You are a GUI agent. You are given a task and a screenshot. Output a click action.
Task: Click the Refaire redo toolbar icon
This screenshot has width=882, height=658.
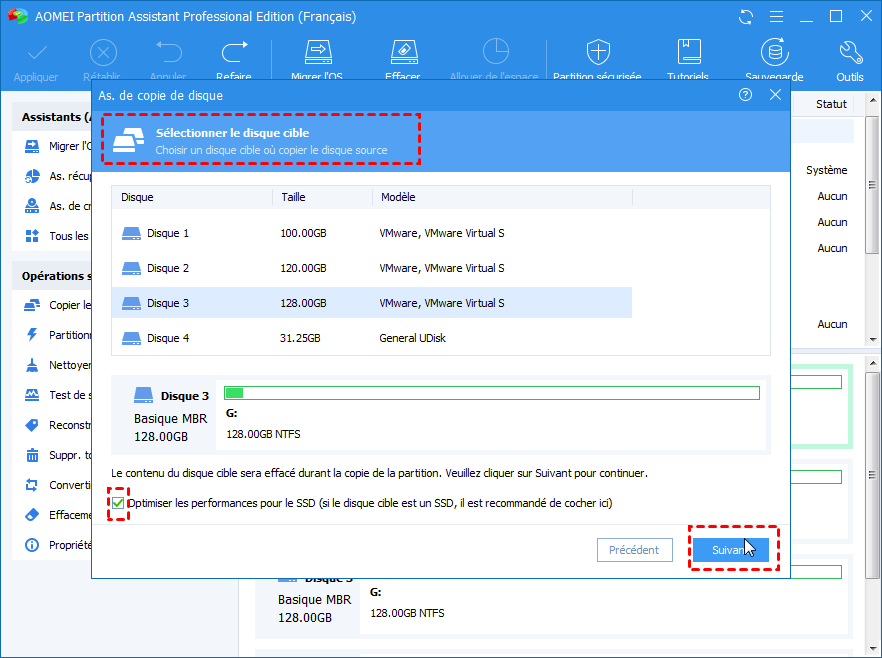coord(234,52)
